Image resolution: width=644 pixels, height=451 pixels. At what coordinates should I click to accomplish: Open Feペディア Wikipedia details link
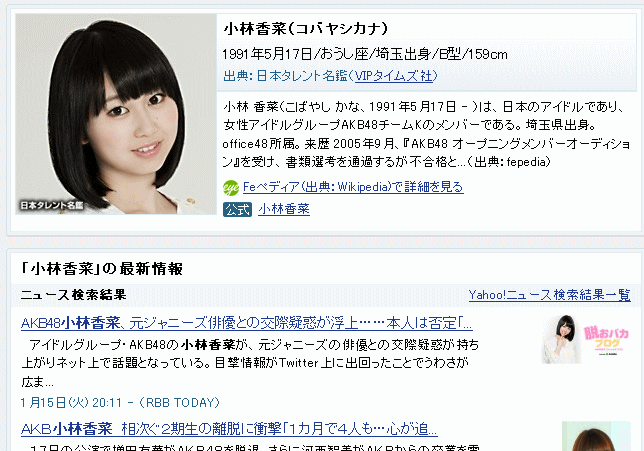pos(353,187)
